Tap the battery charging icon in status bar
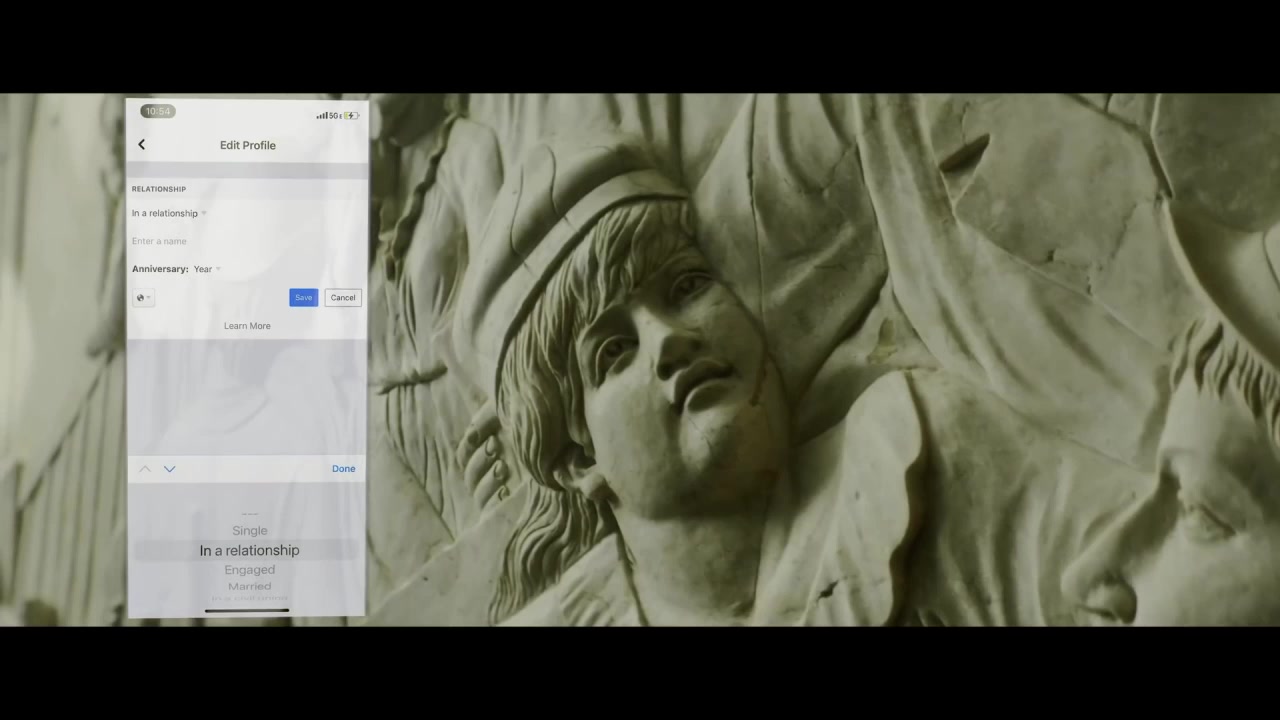The width and height of the screenshot is (1280, 720). coord(352,116)
